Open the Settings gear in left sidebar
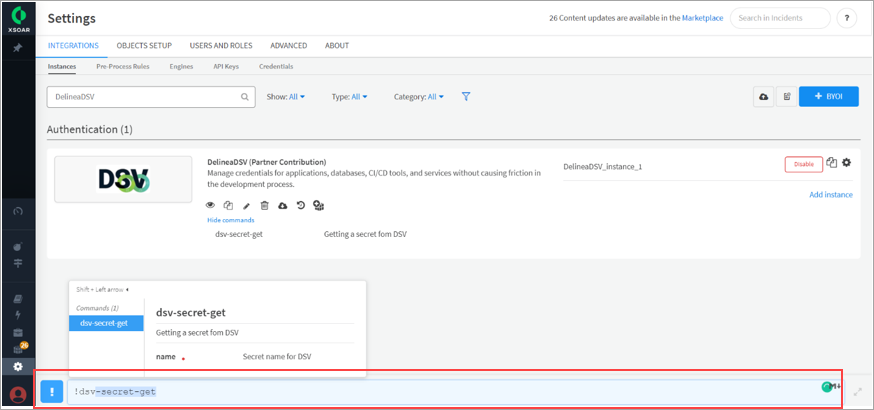874x410 pixels. click(x=17, y=366)
